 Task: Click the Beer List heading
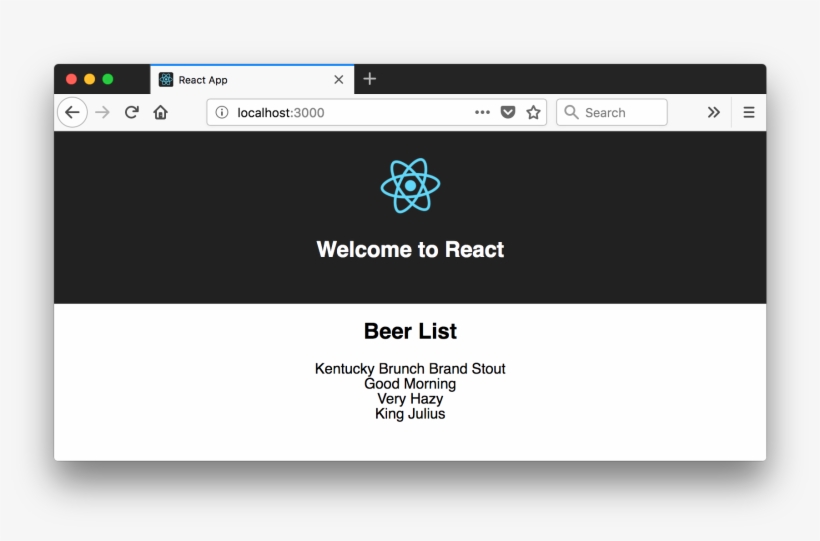[411, 331]
